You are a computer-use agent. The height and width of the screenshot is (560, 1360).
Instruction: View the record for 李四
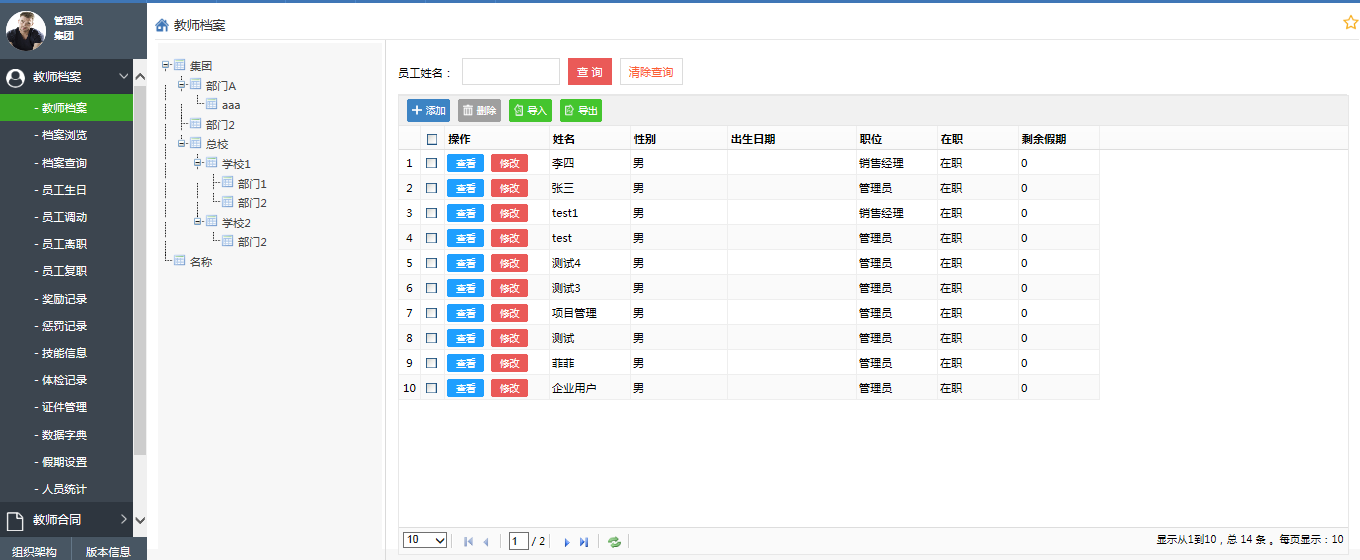[465, 163]
